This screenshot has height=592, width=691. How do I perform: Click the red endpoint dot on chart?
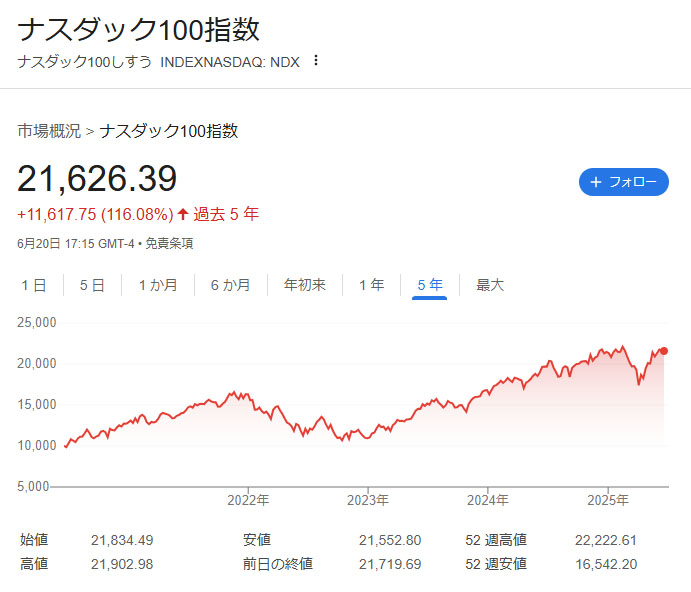tap(665, 351)
